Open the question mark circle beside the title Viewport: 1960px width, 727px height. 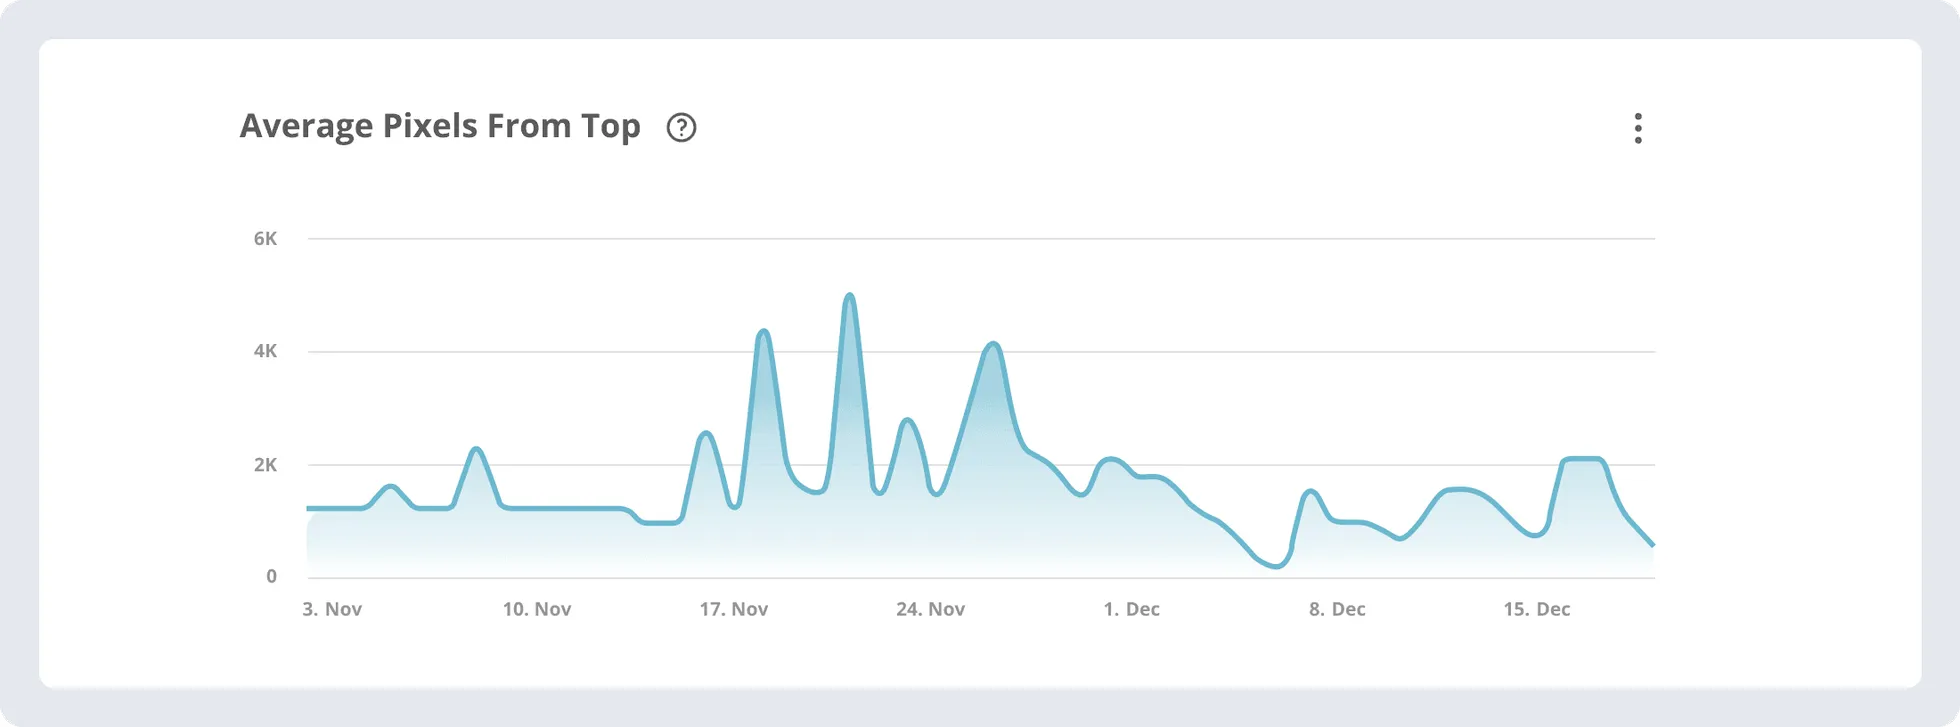(x=683, y=127)
